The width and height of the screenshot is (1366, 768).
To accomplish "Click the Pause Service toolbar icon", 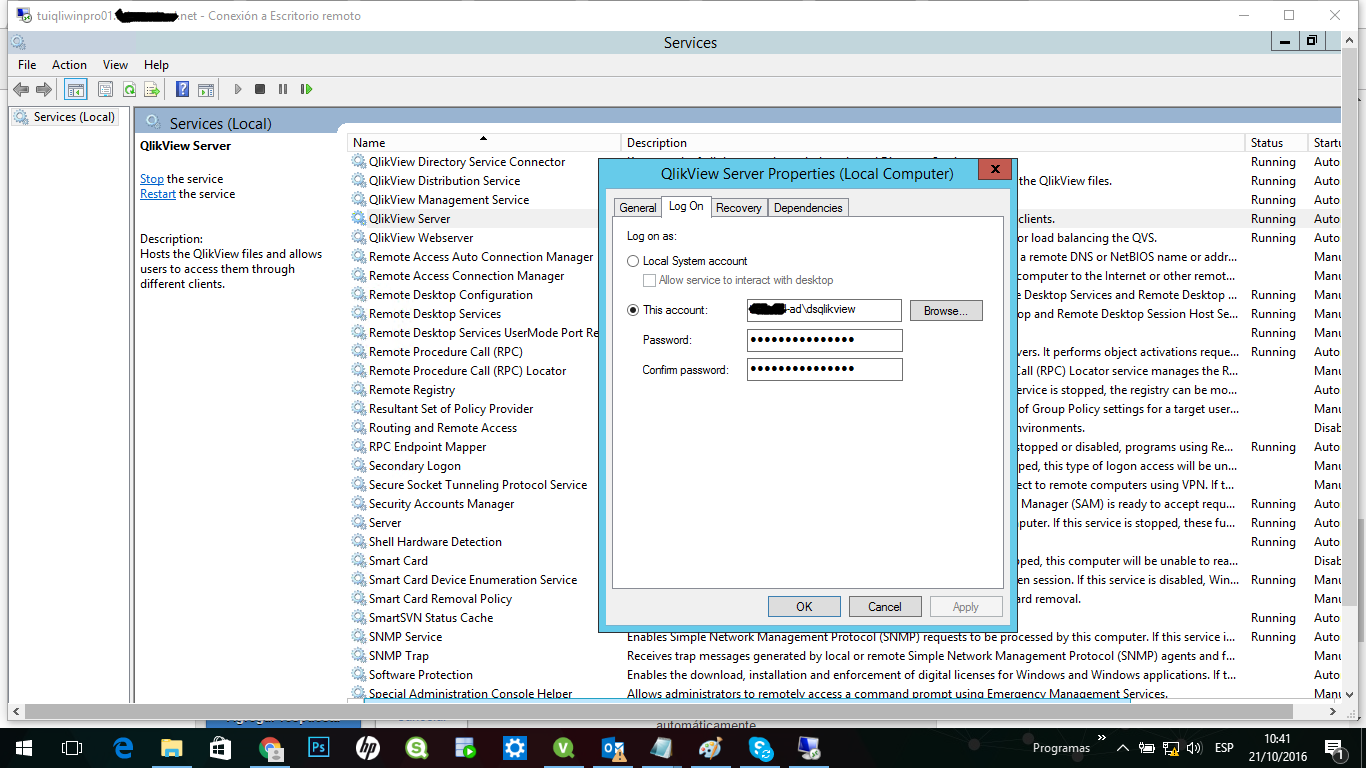I will pyautogui.click(x=283, y=89).
